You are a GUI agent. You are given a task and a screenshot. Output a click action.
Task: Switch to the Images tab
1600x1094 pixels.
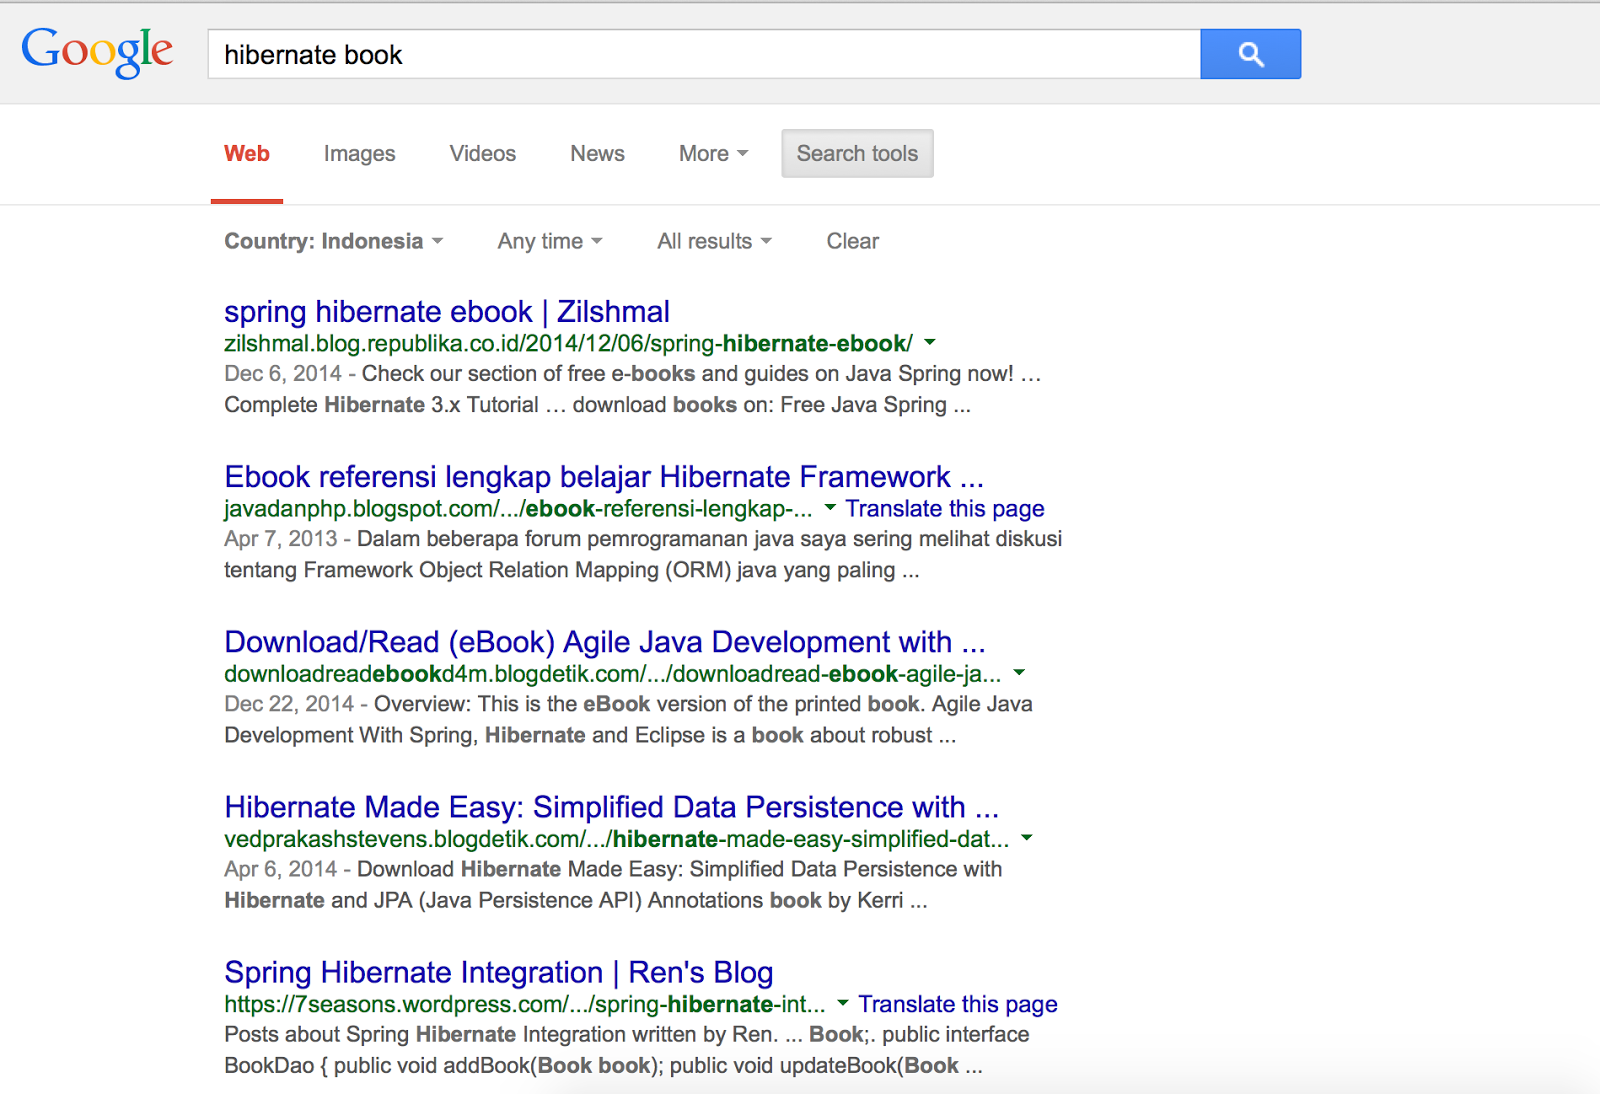(359, 154)
